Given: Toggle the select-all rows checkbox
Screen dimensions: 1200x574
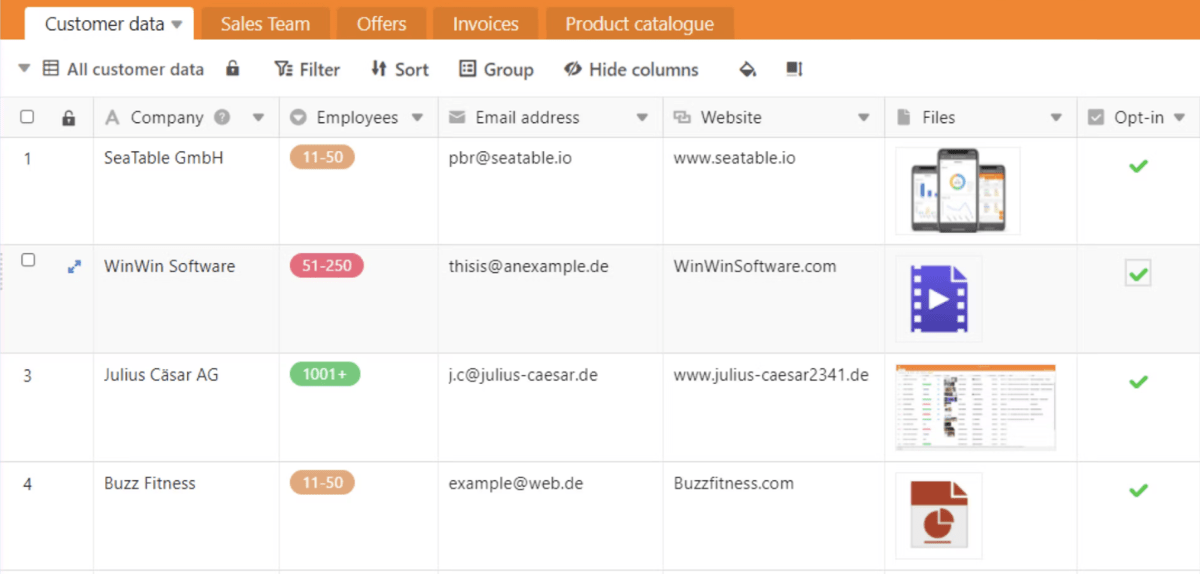Looking at the screenshot, I should (27, 117).
